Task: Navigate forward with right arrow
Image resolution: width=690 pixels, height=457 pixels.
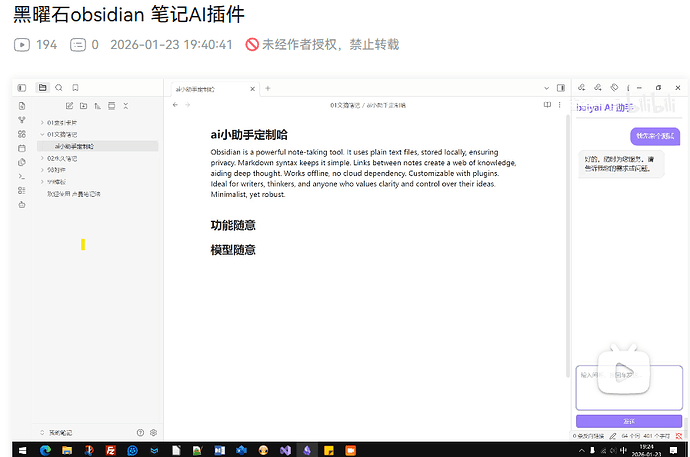Action: (x=187, y=105)
